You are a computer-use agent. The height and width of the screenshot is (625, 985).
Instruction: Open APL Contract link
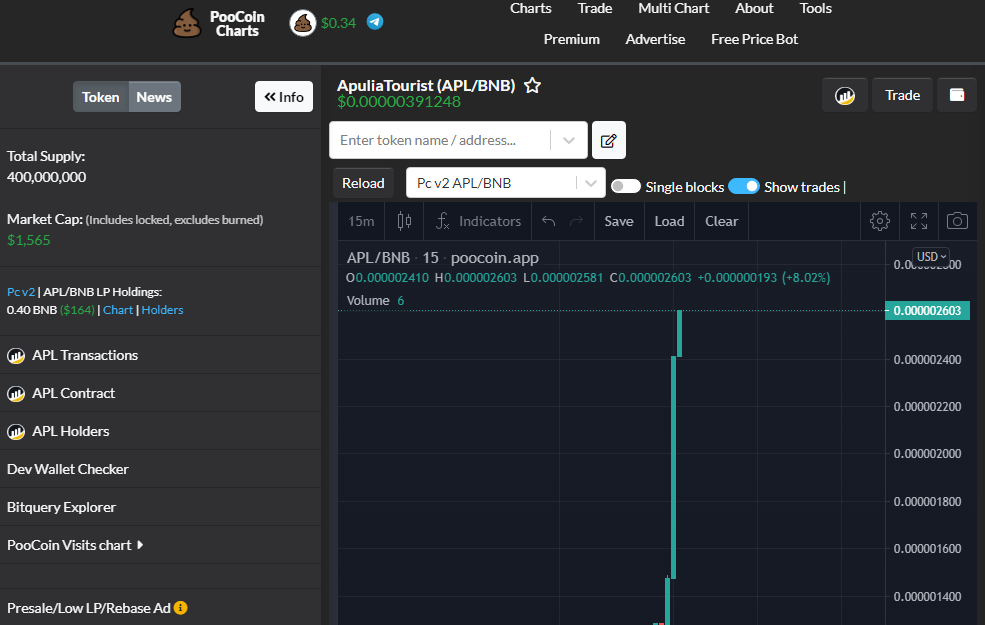click(73, 394)
